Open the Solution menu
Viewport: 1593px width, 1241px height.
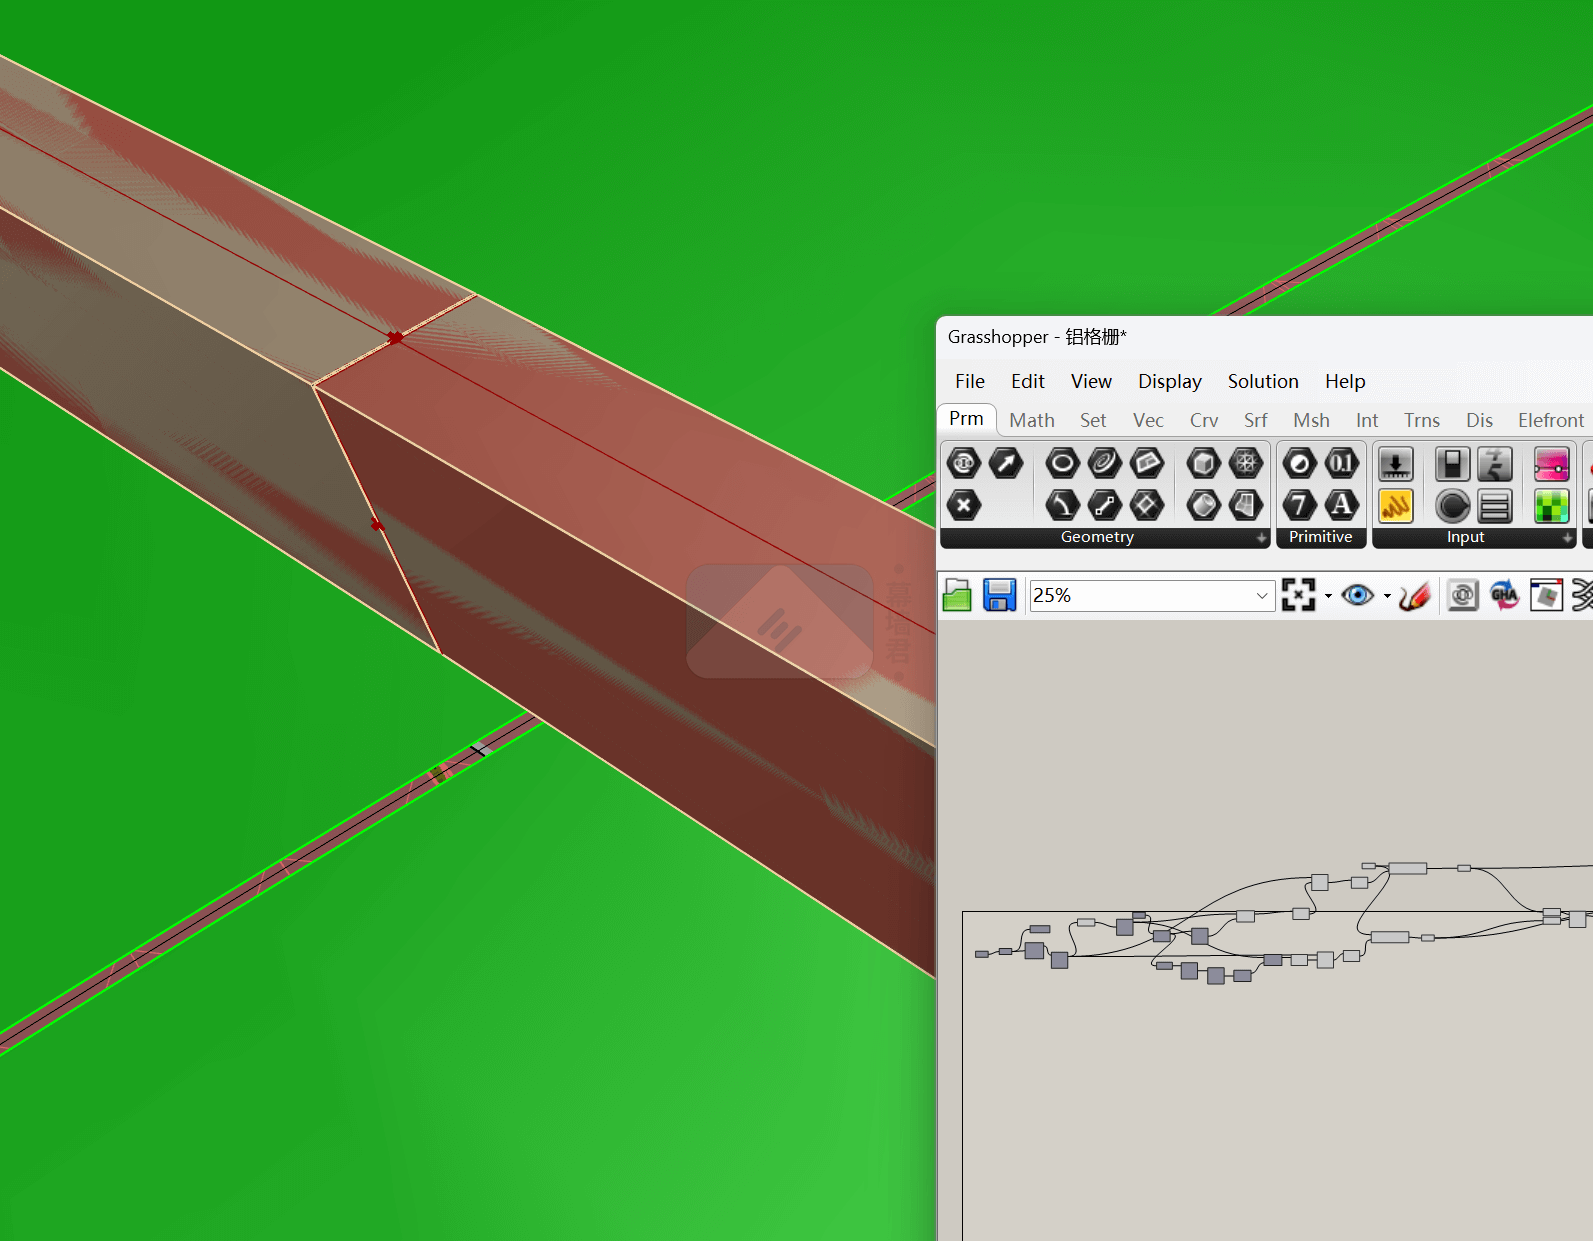[1262, 381]
